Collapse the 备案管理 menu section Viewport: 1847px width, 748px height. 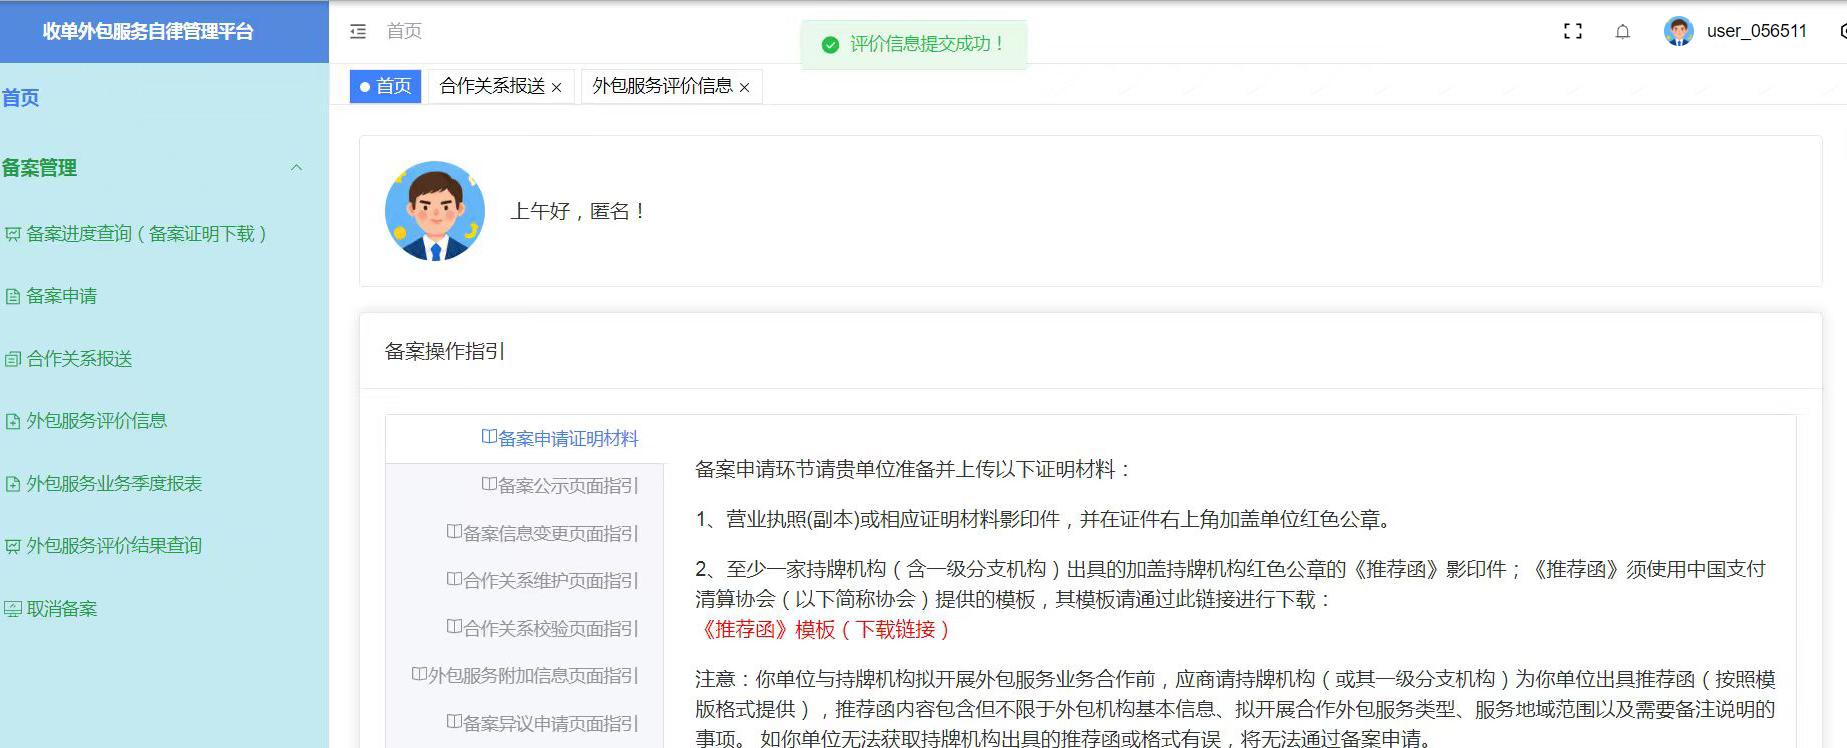[x=296, y=168]
